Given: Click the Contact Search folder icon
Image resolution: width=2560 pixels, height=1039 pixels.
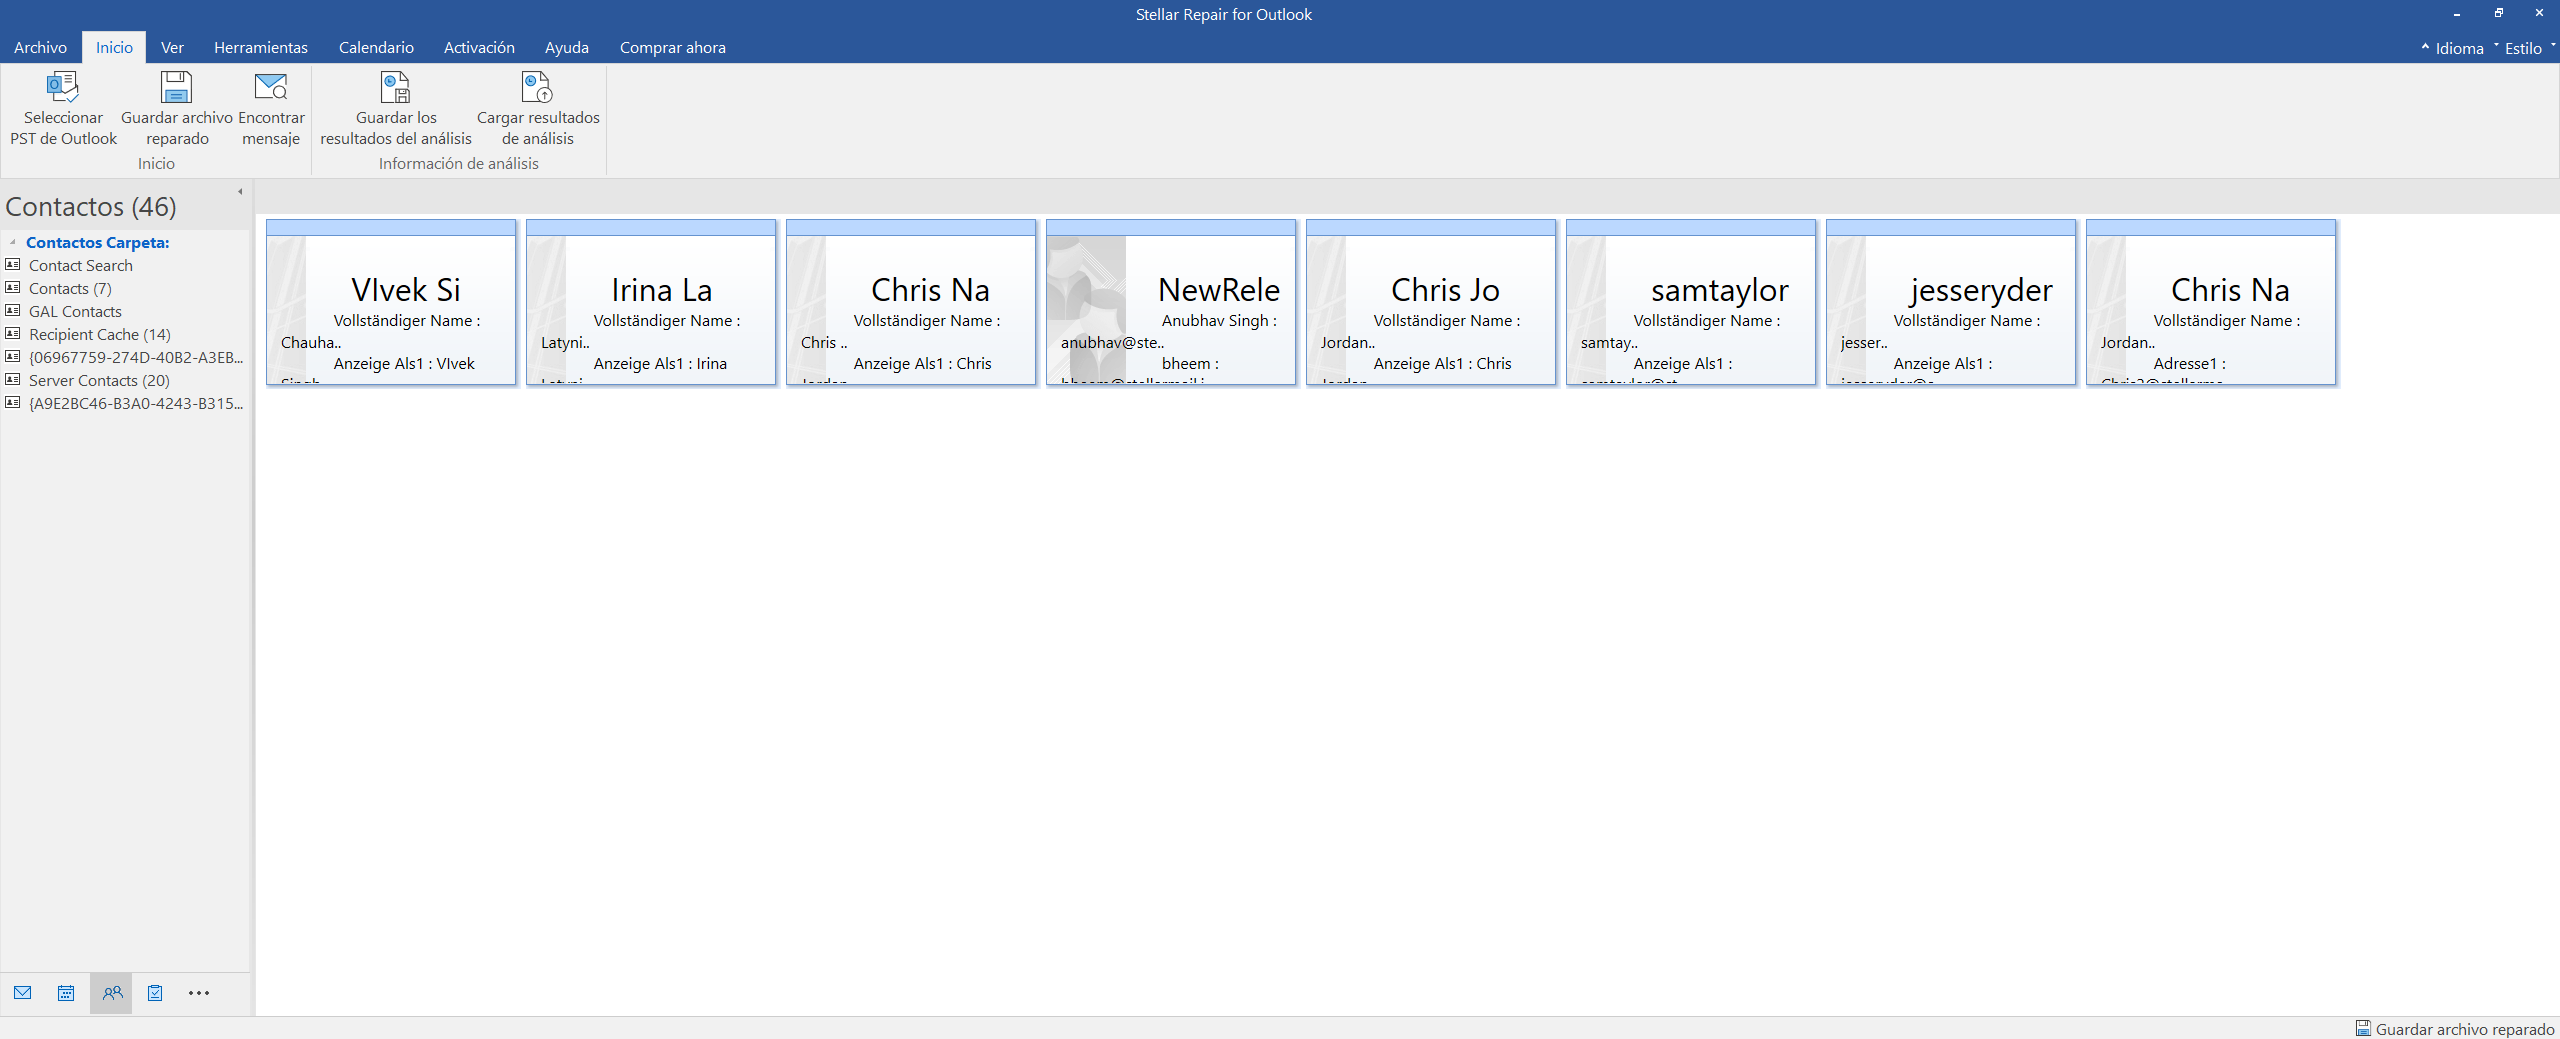Looking at the screenshot, I should pyautogui.click(x=13, y=264).
